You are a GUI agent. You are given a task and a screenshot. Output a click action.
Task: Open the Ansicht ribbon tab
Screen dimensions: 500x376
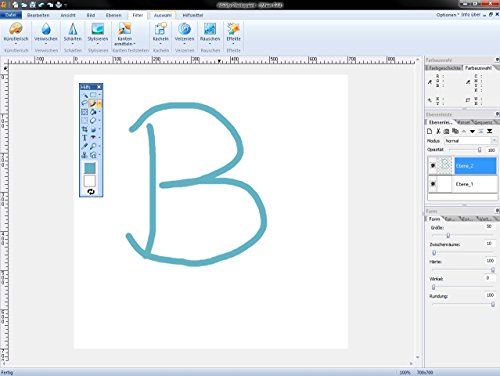tap(68, 15)
